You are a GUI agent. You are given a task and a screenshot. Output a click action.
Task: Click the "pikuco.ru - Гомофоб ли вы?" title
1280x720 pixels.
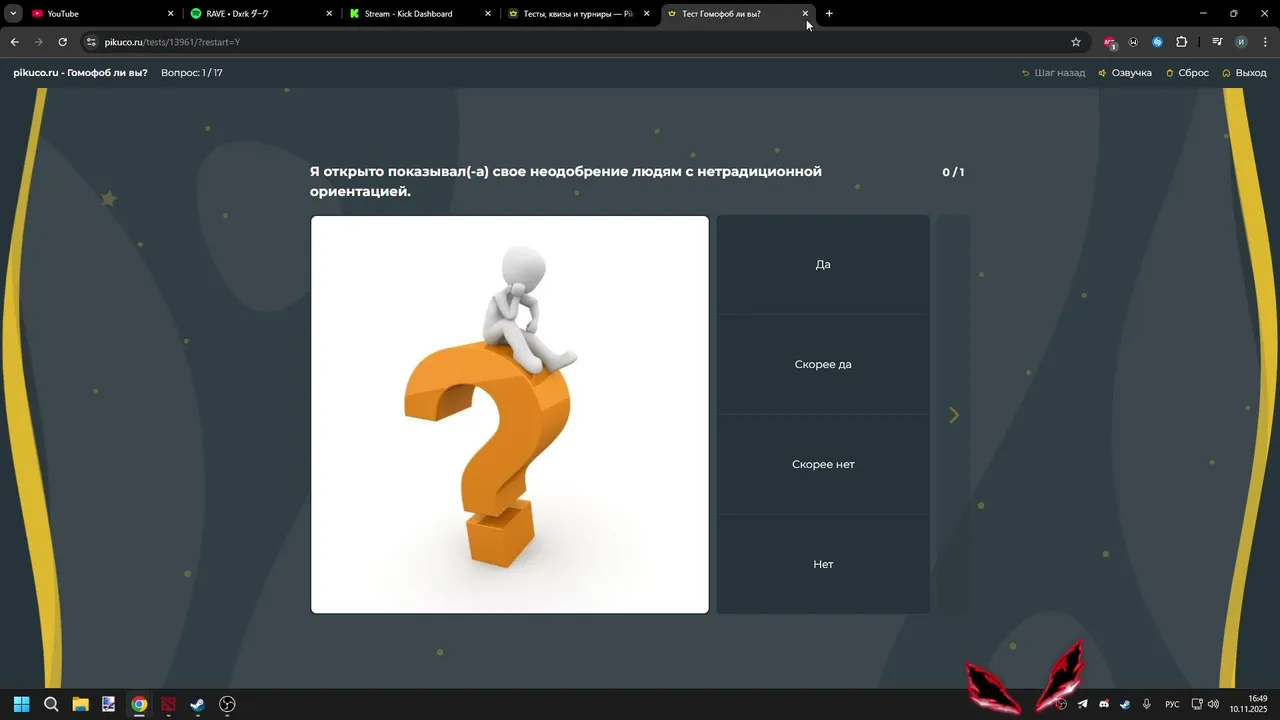tap(80, 73)
